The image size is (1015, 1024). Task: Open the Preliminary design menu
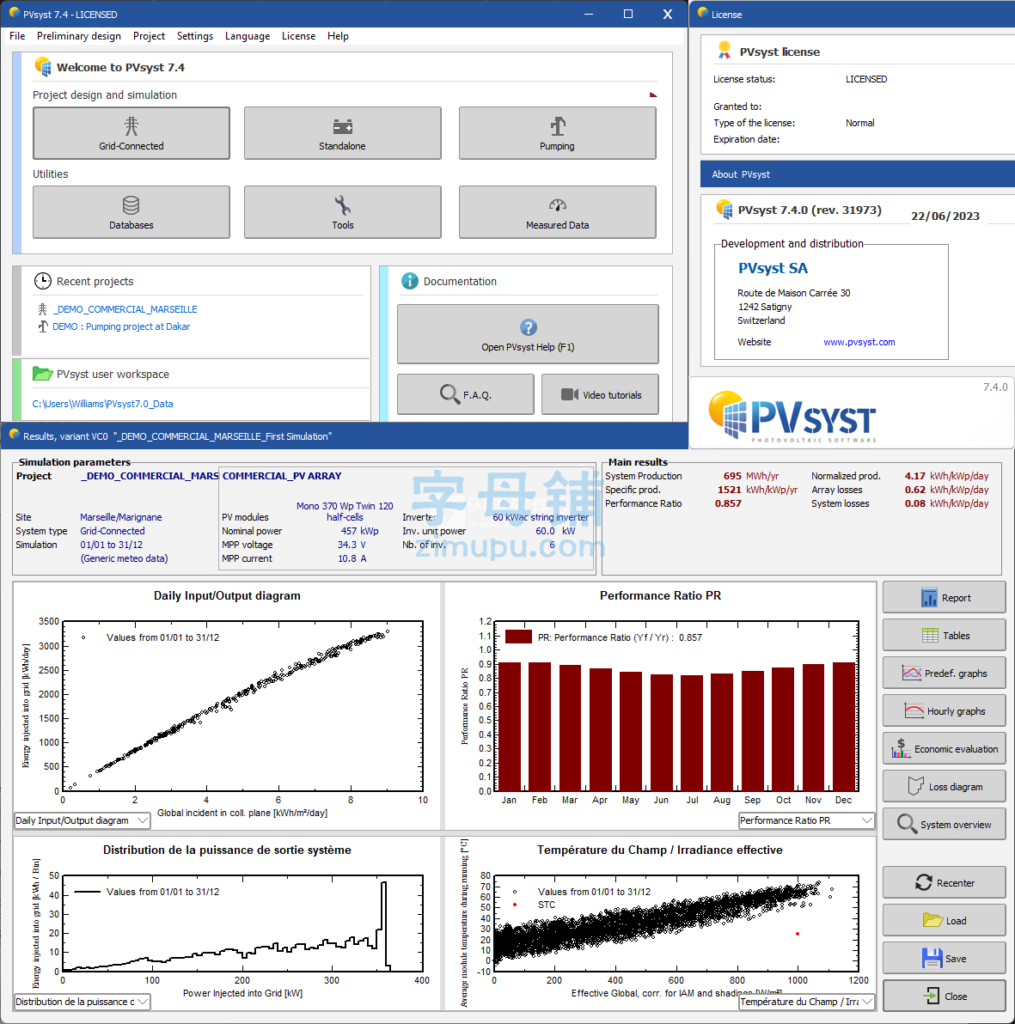tap(79, 36)
